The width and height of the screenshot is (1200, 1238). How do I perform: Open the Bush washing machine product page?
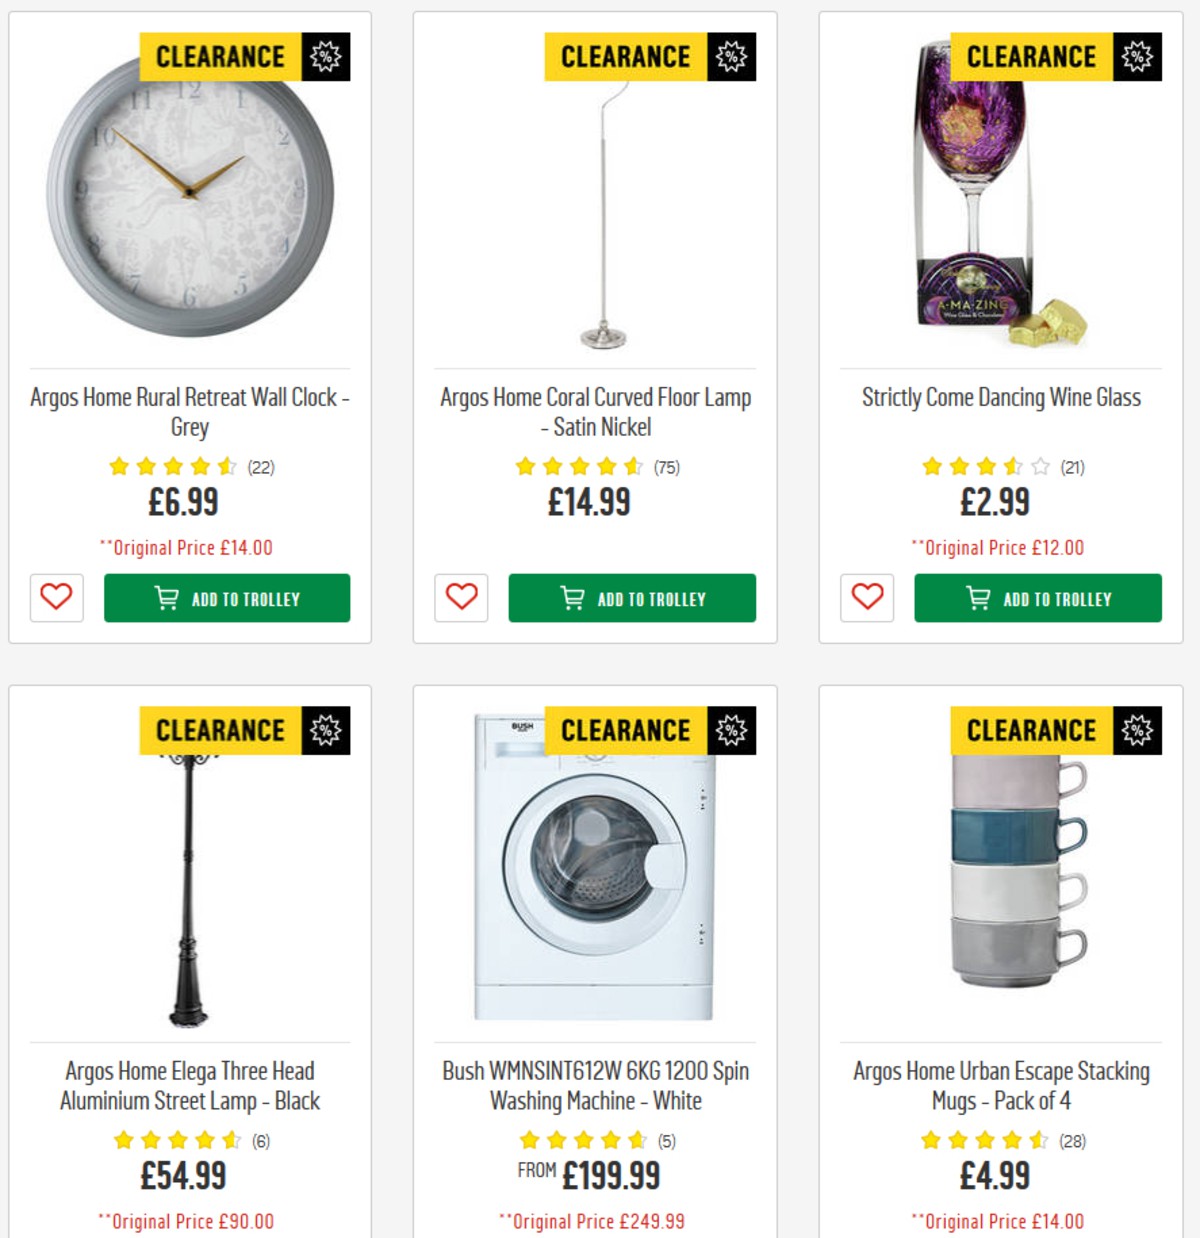pos(593,1085)
